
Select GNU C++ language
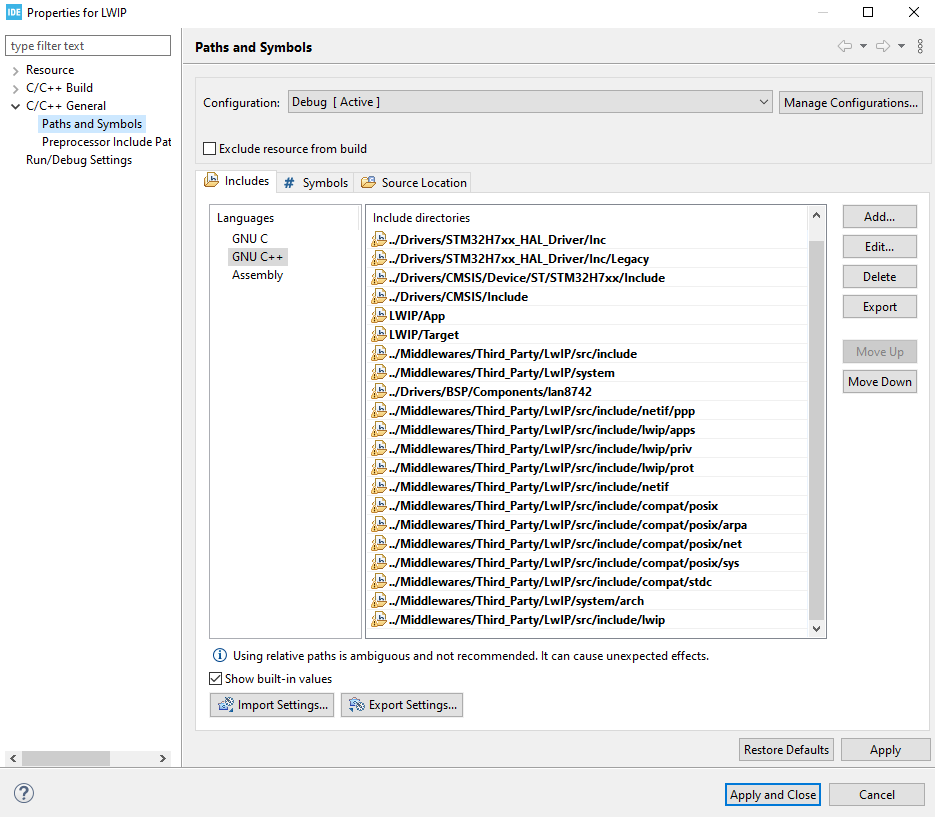click(258, 256)
